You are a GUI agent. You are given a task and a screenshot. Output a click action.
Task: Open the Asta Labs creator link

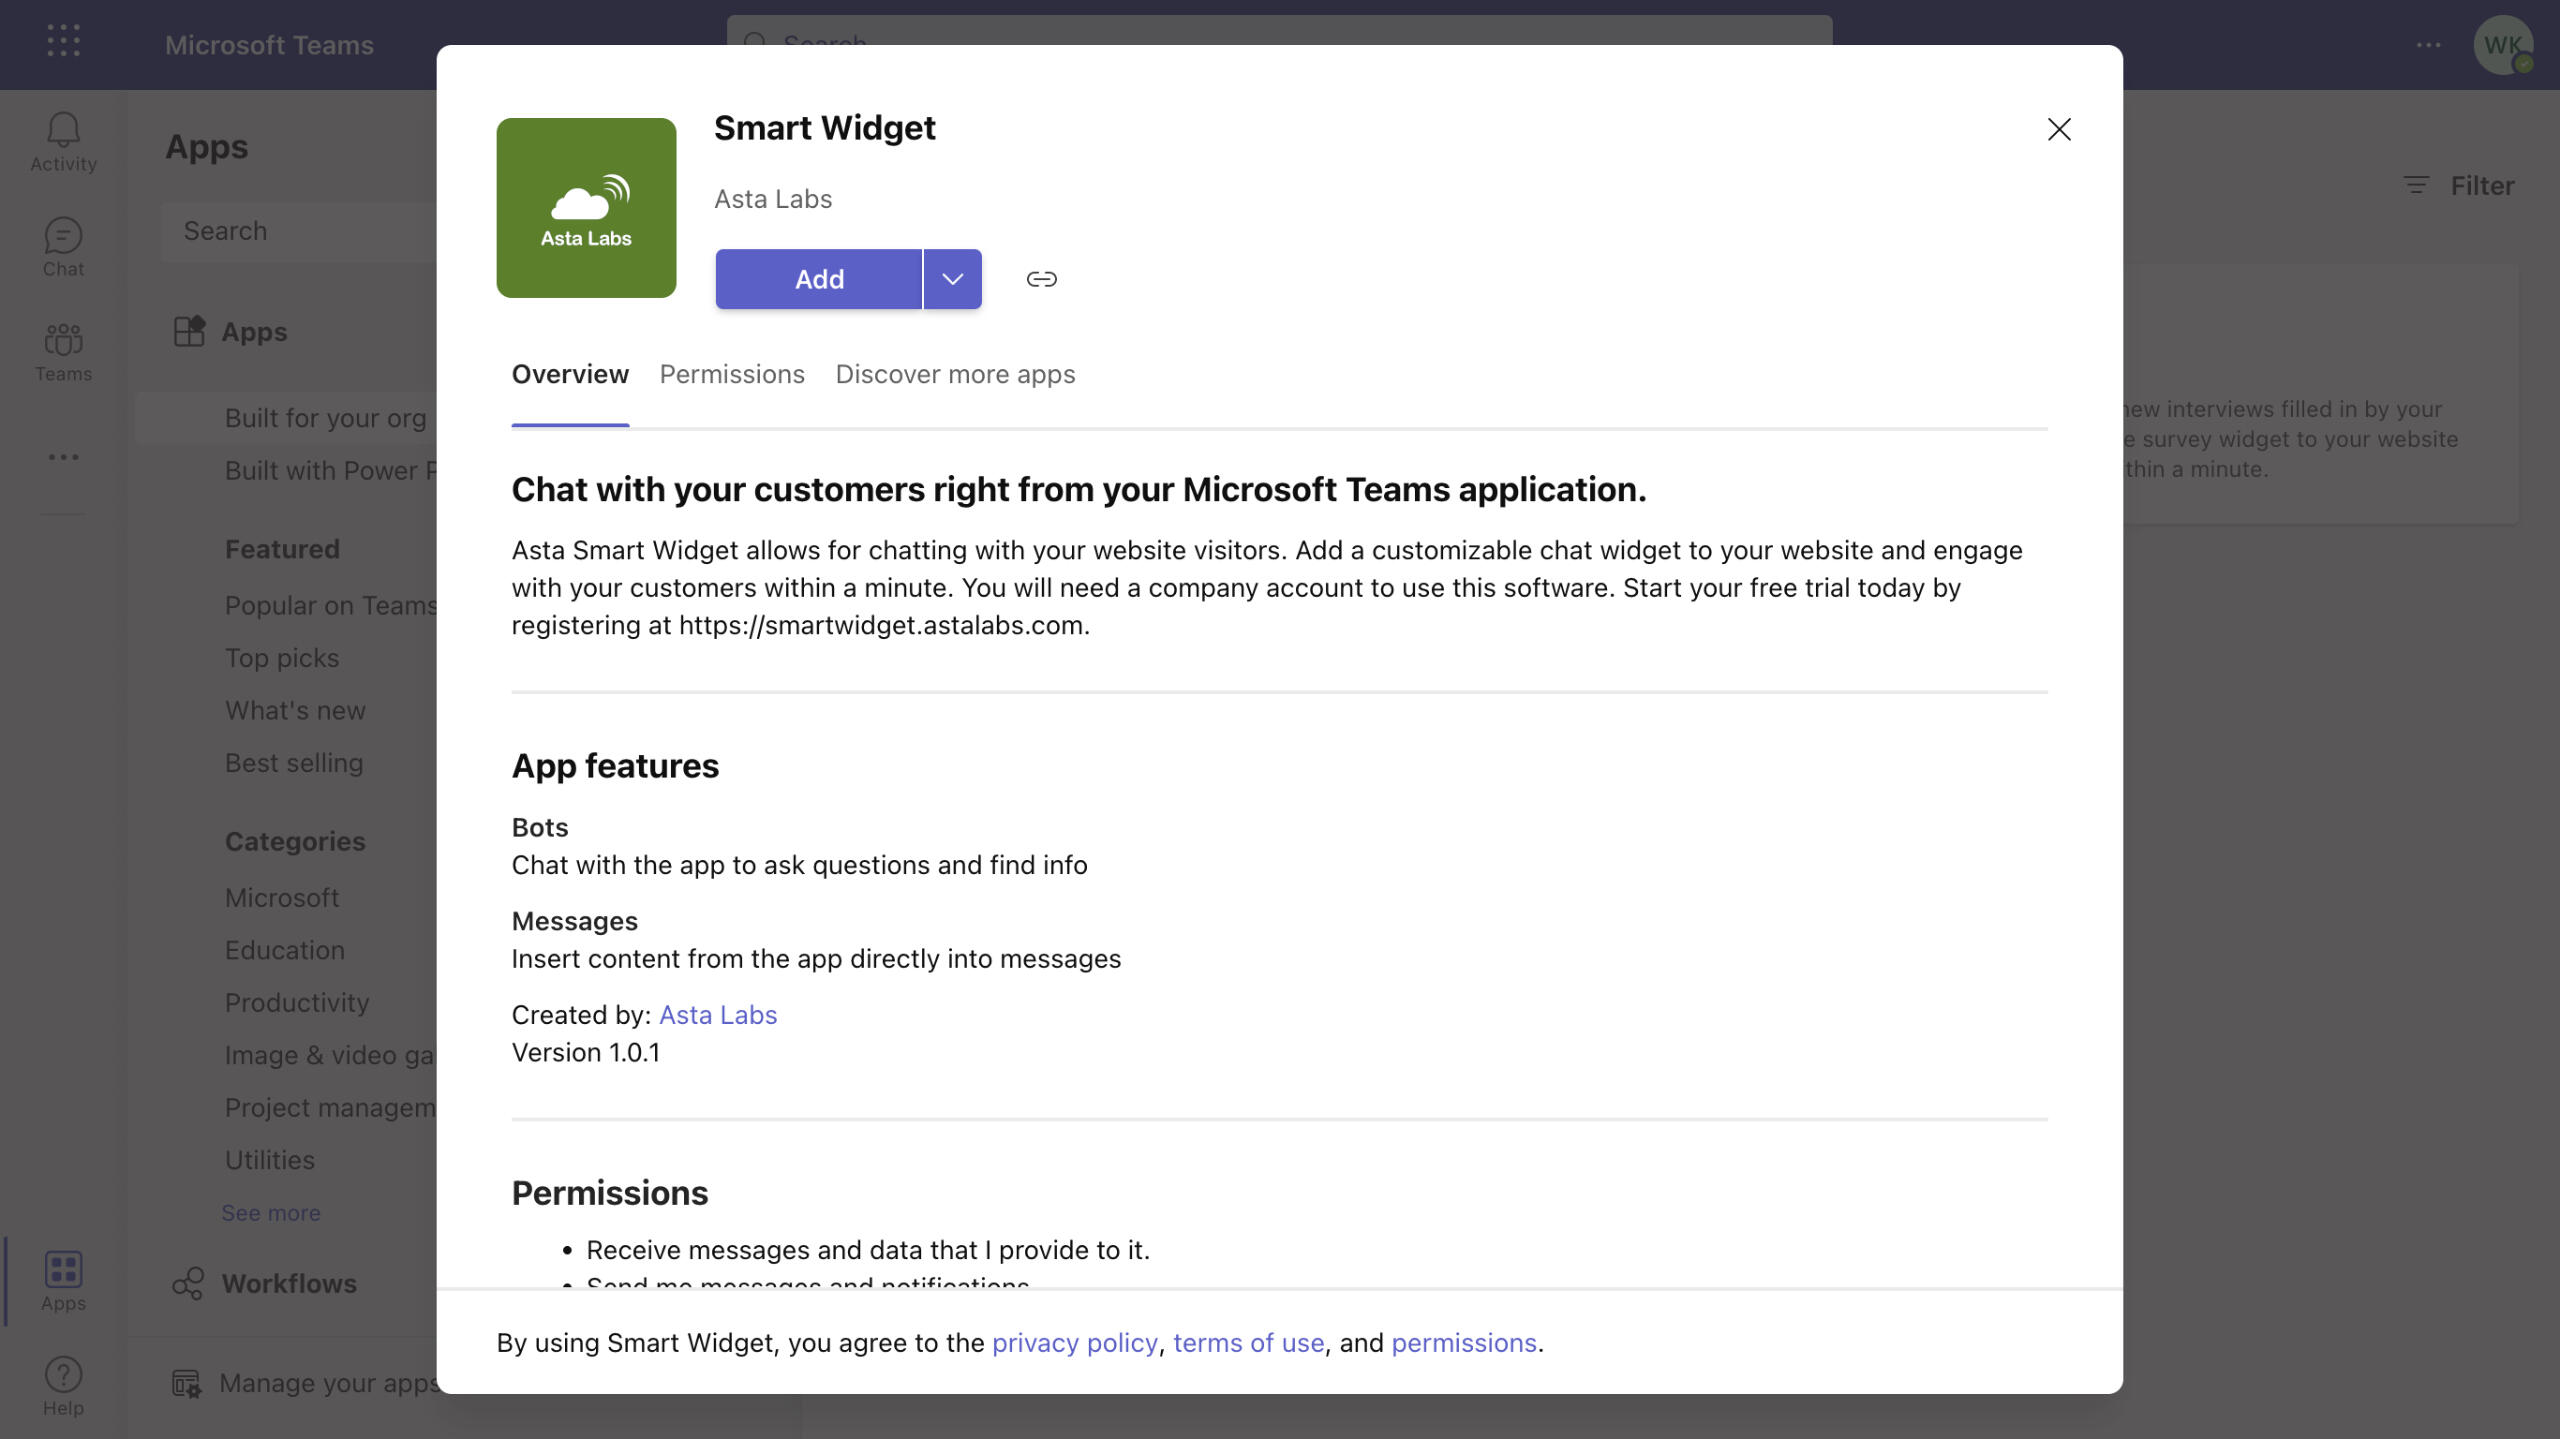pos(718,1015)
